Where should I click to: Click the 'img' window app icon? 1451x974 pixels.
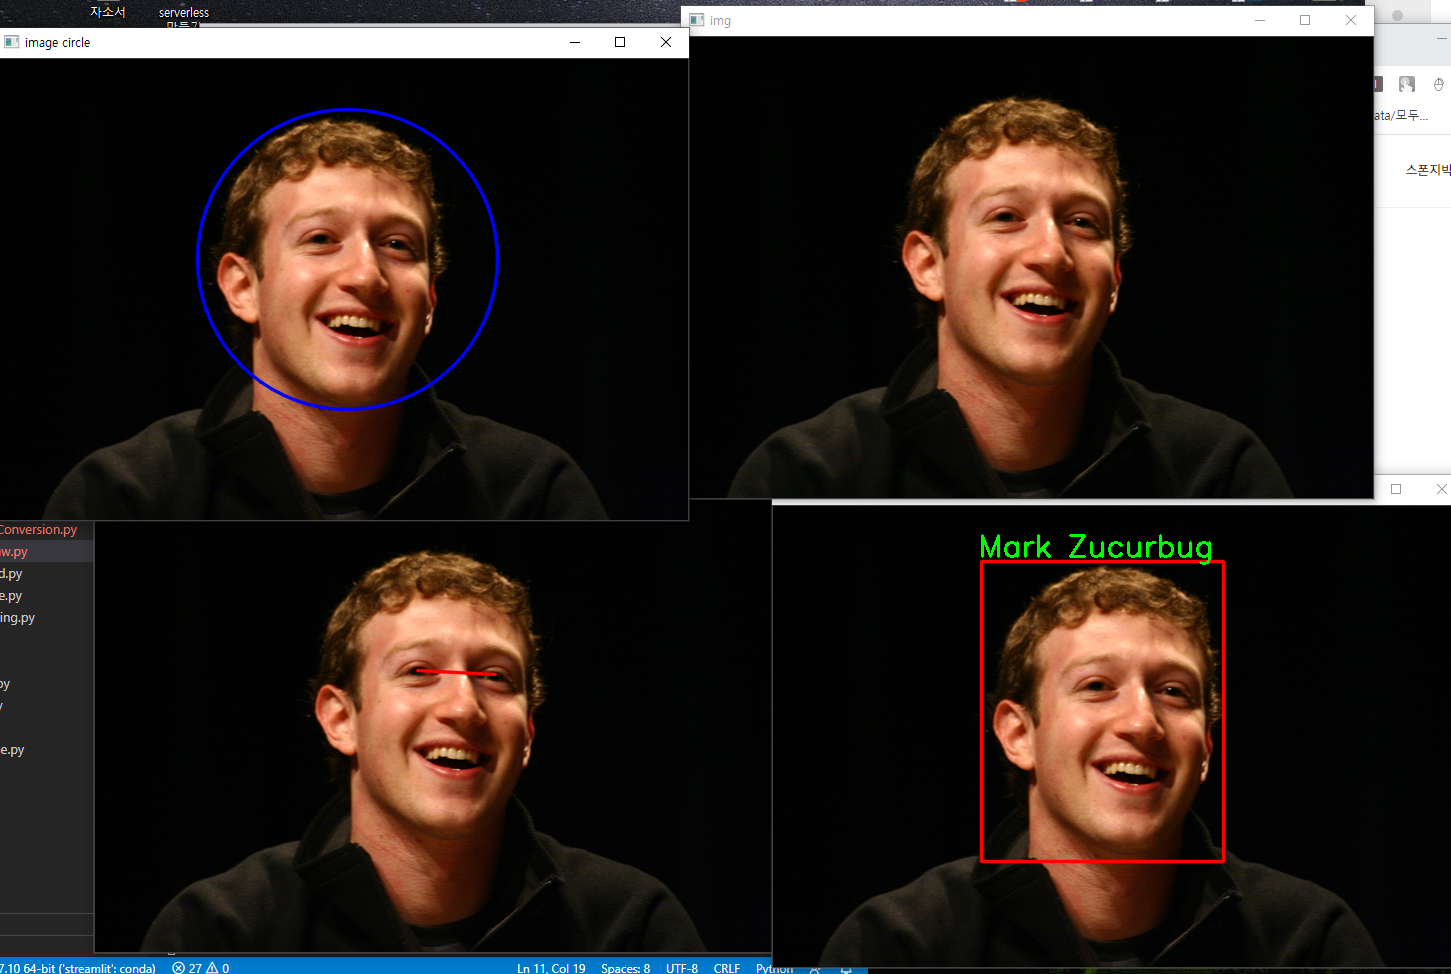pyautogui.click(x=697, y=20)
